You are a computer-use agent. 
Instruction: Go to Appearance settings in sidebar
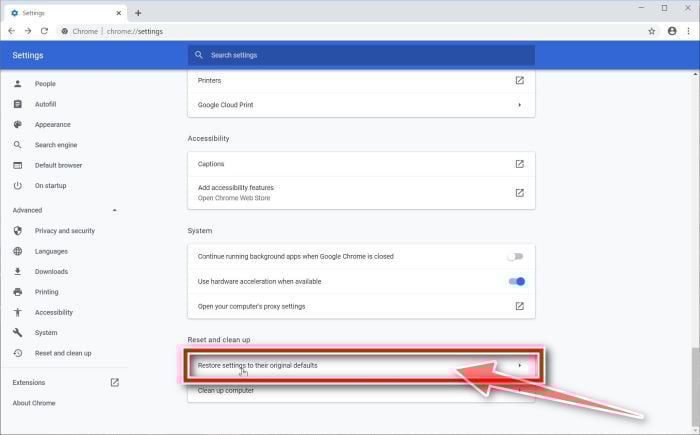[53, 125]
